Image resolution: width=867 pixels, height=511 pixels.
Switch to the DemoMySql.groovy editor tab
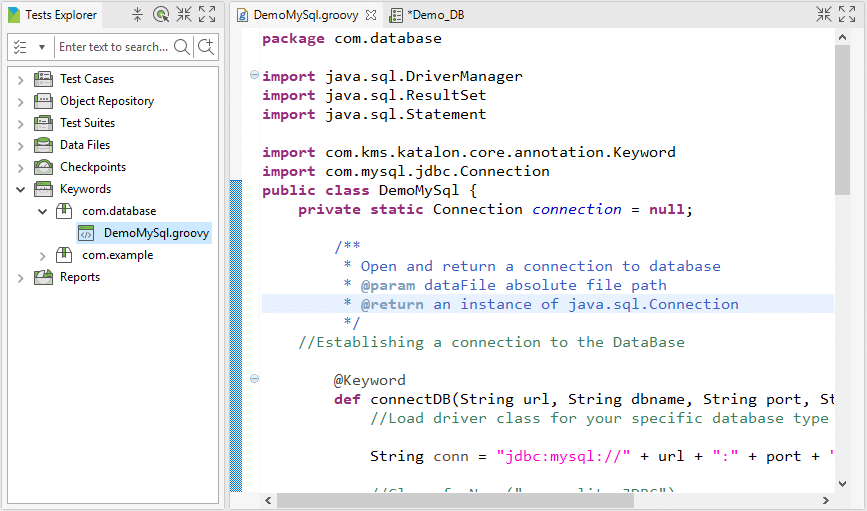pos(306,15)
